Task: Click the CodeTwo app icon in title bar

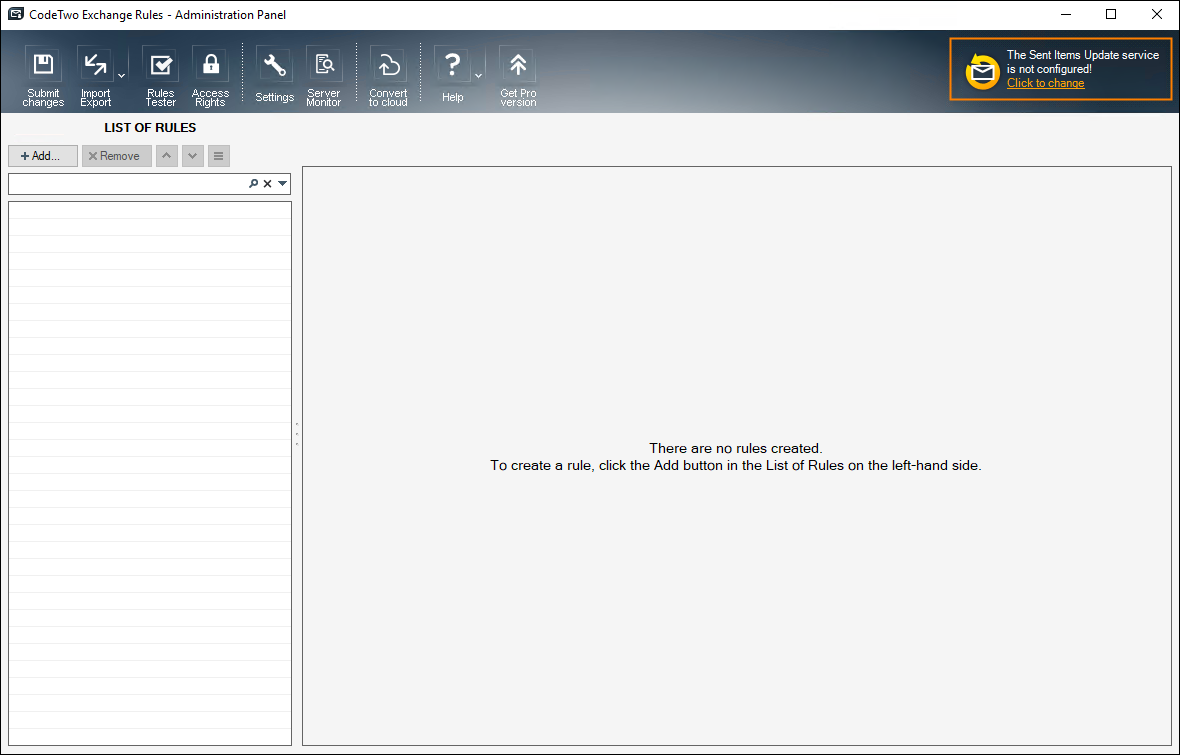Action: point(16,14)
